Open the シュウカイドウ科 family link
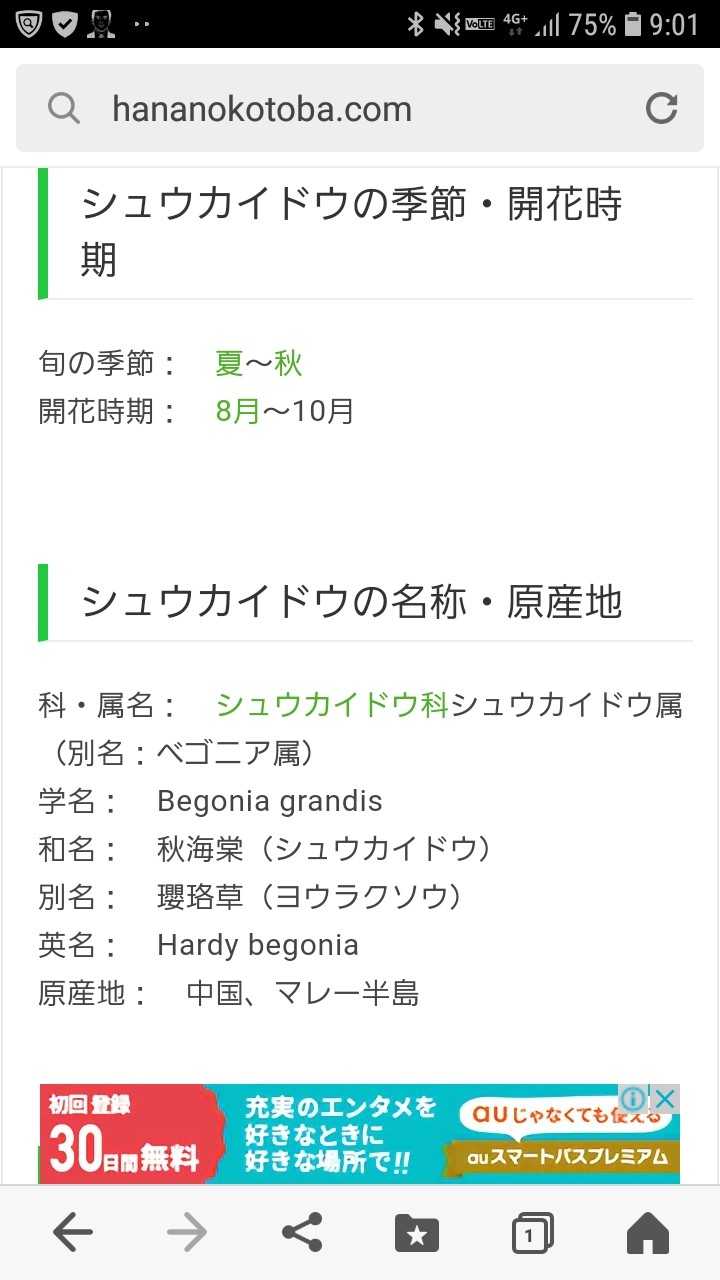The width and height of the screenshot is (720, 1280). pyautogui.click(x=333, y=705)
